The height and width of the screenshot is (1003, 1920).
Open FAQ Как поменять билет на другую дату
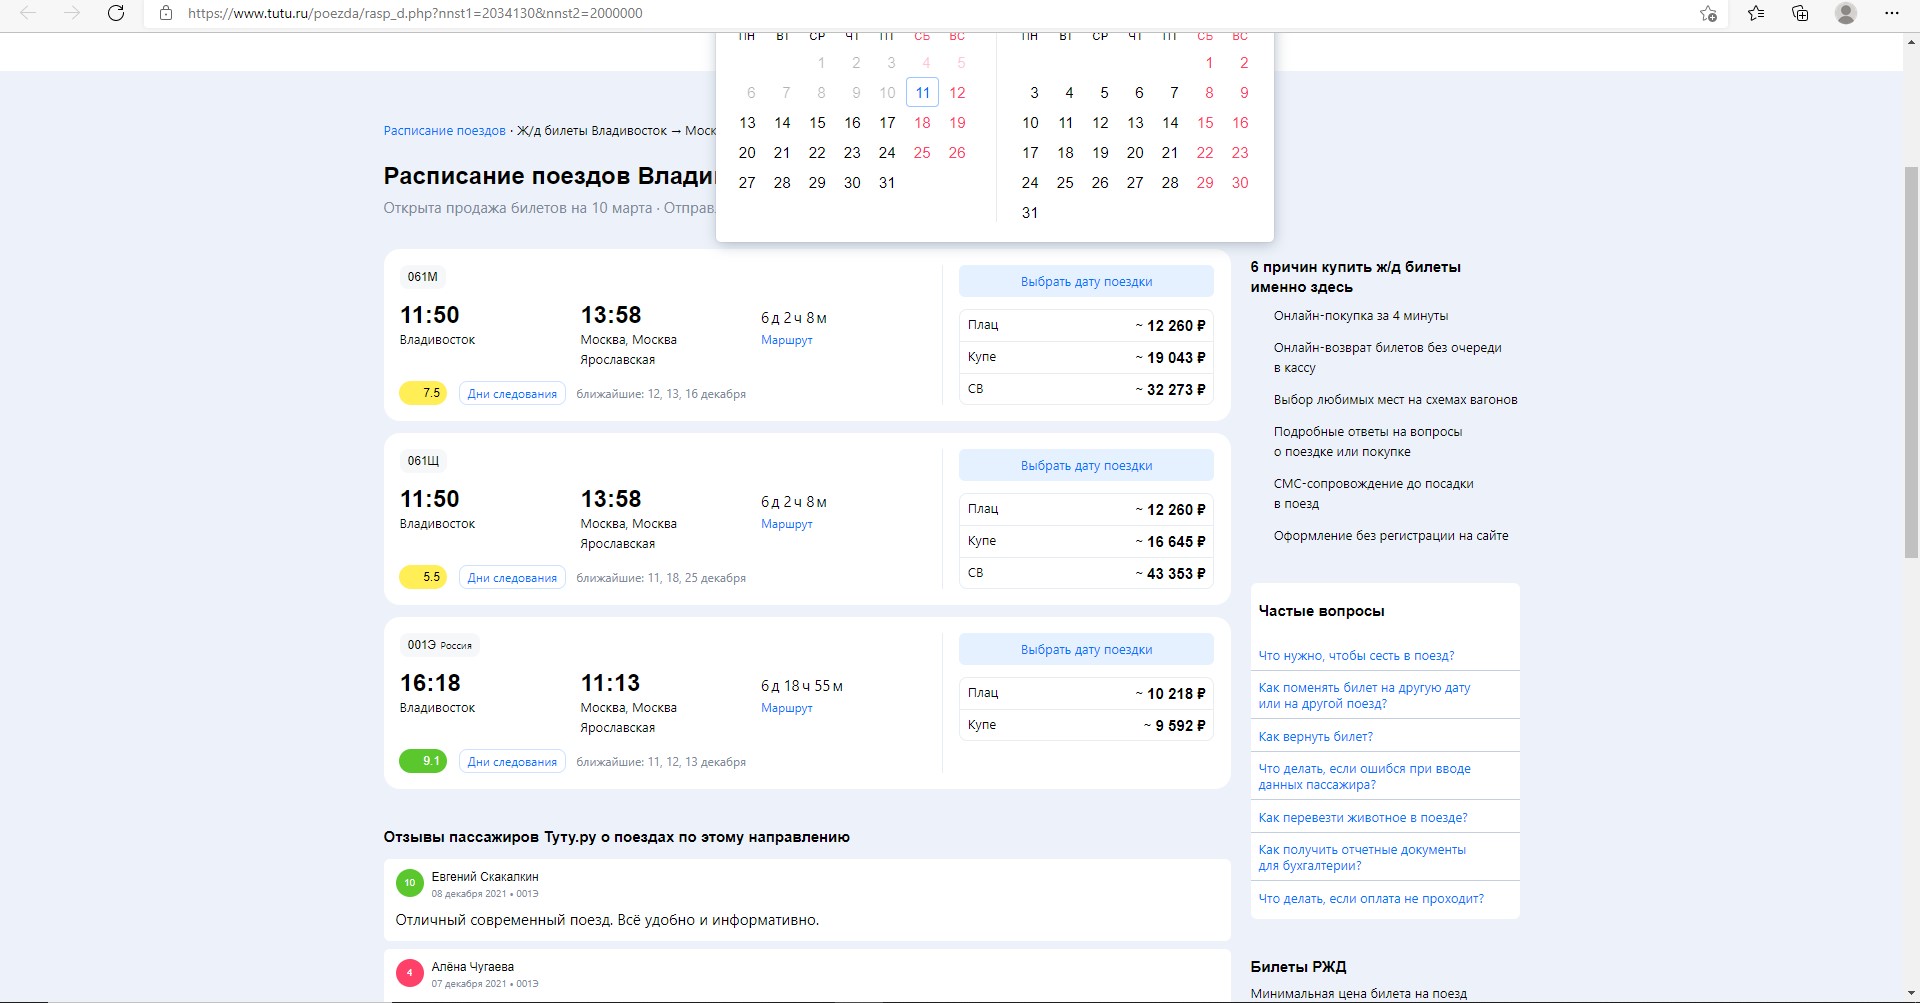click(1364, 696)
